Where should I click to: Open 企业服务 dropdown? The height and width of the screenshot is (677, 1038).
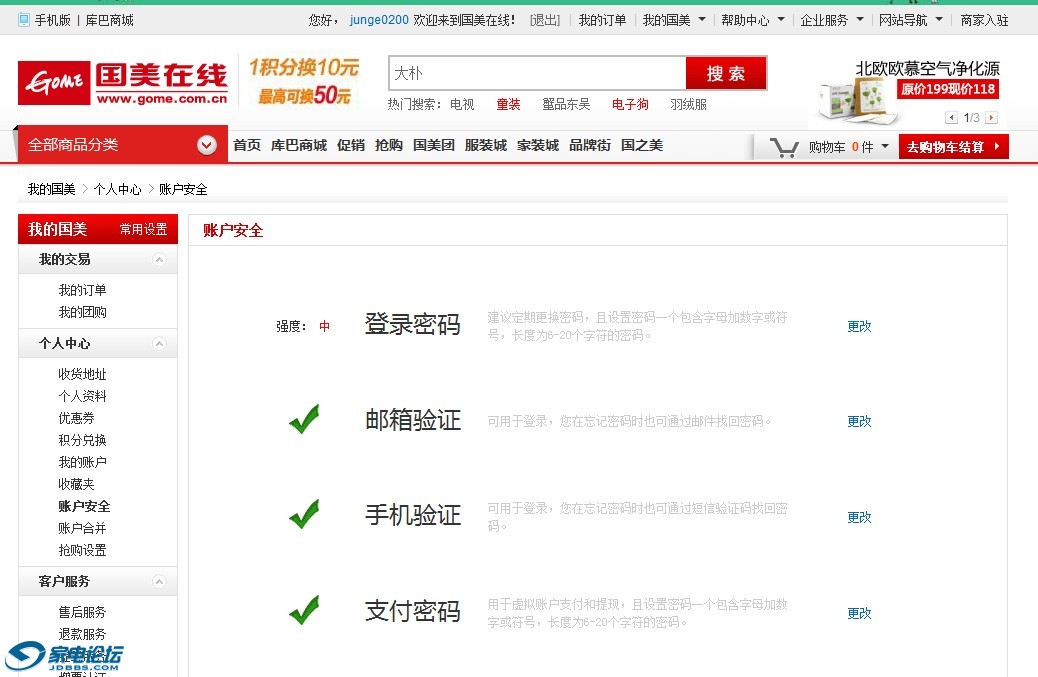pos(831,21)
